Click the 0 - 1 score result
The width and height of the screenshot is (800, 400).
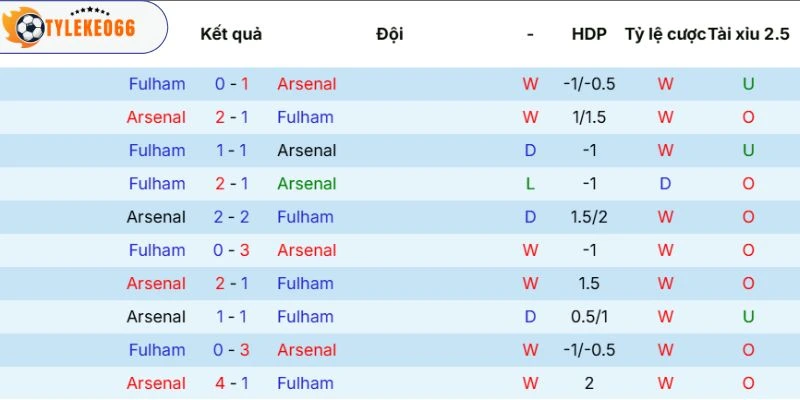coord(231,84)
